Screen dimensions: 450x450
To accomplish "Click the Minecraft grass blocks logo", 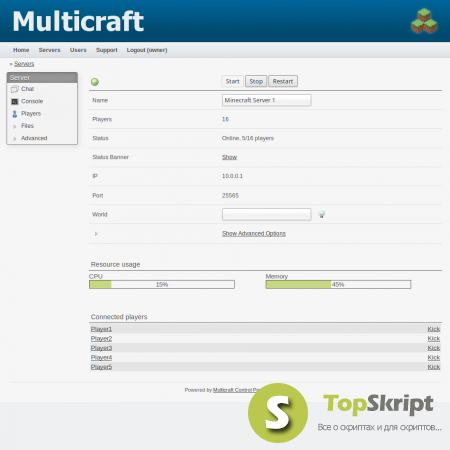I will coord(424,21).
